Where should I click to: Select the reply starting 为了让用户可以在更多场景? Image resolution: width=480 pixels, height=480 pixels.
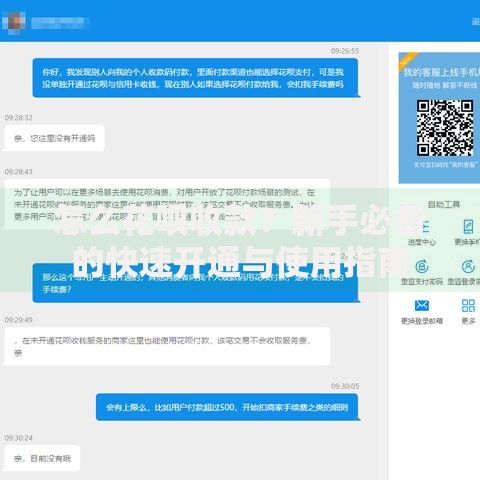pyautogui.click(x=167, y=205)
